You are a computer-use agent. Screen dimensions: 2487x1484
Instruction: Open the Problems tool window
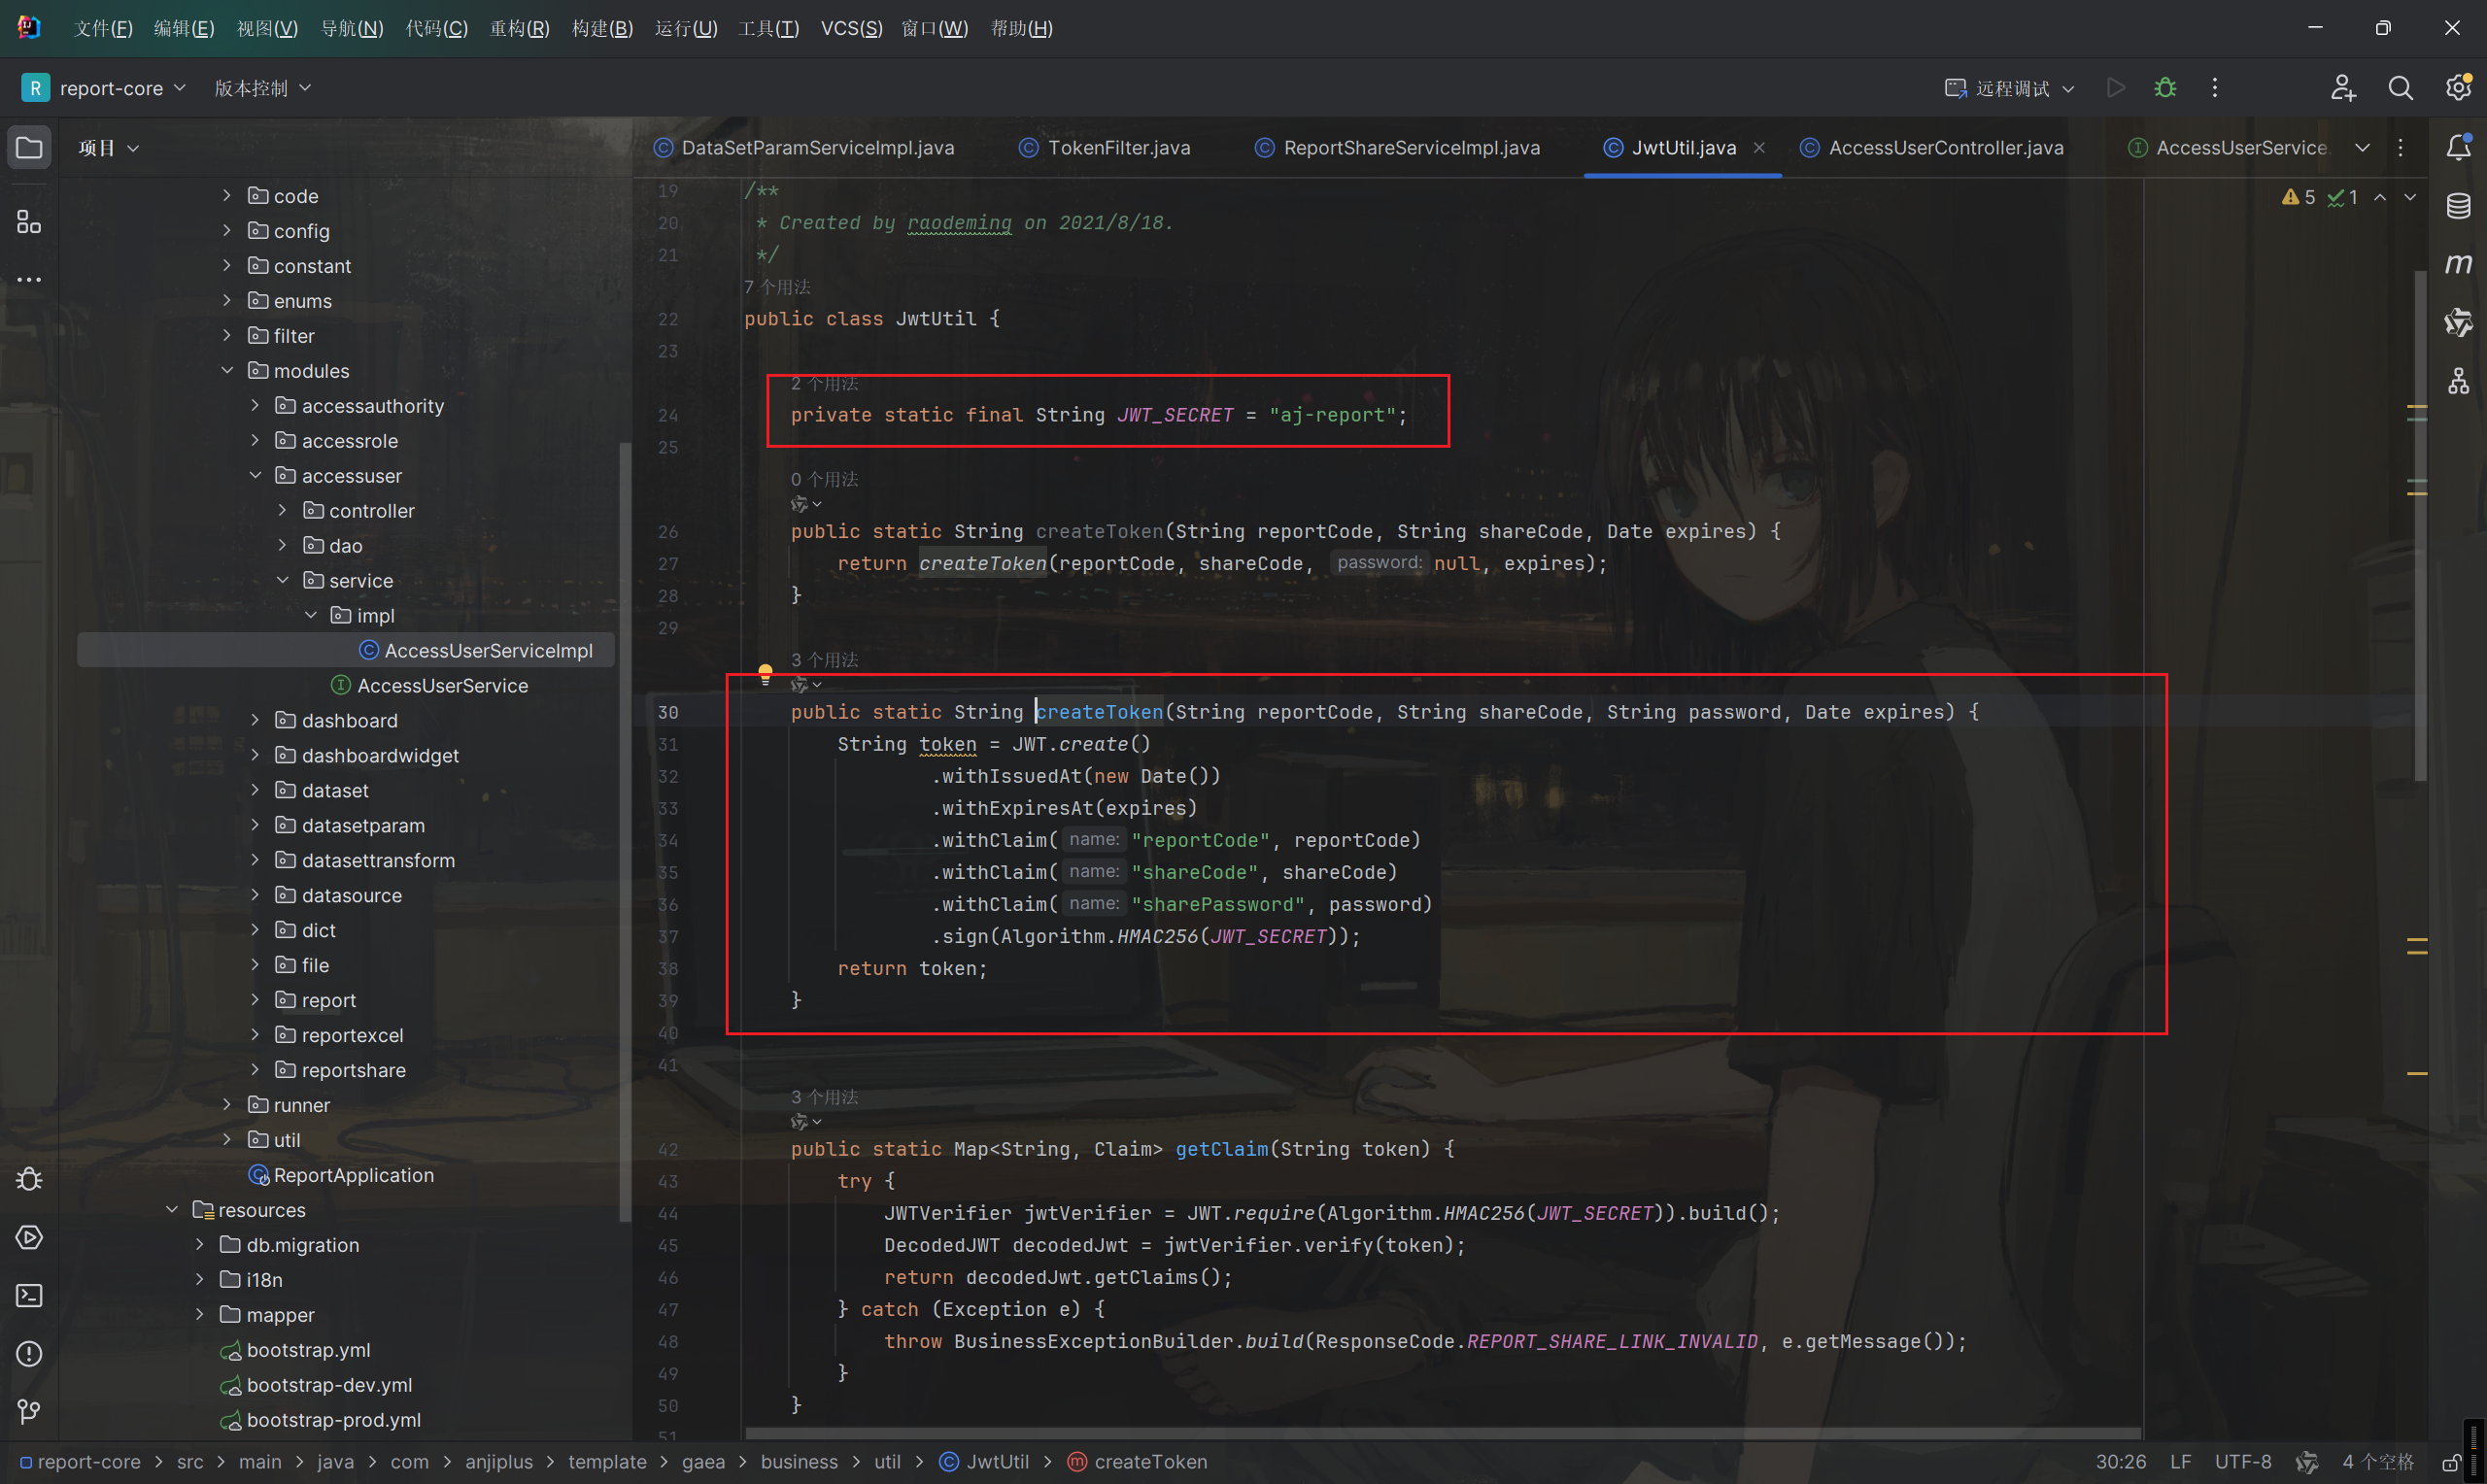coord(29,1354)
